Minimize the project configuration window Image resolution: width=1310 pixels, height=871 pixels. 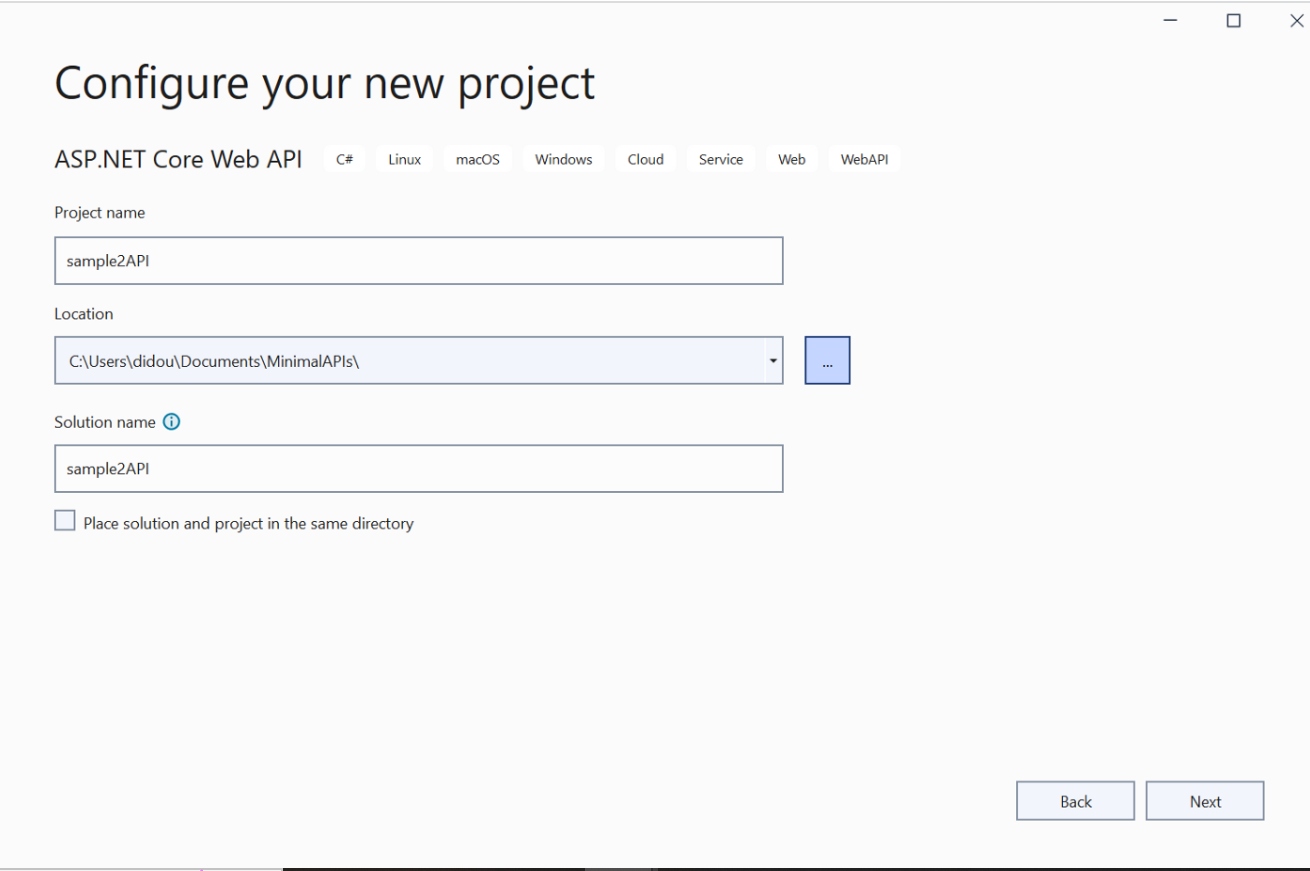[x=1171, y=21]
